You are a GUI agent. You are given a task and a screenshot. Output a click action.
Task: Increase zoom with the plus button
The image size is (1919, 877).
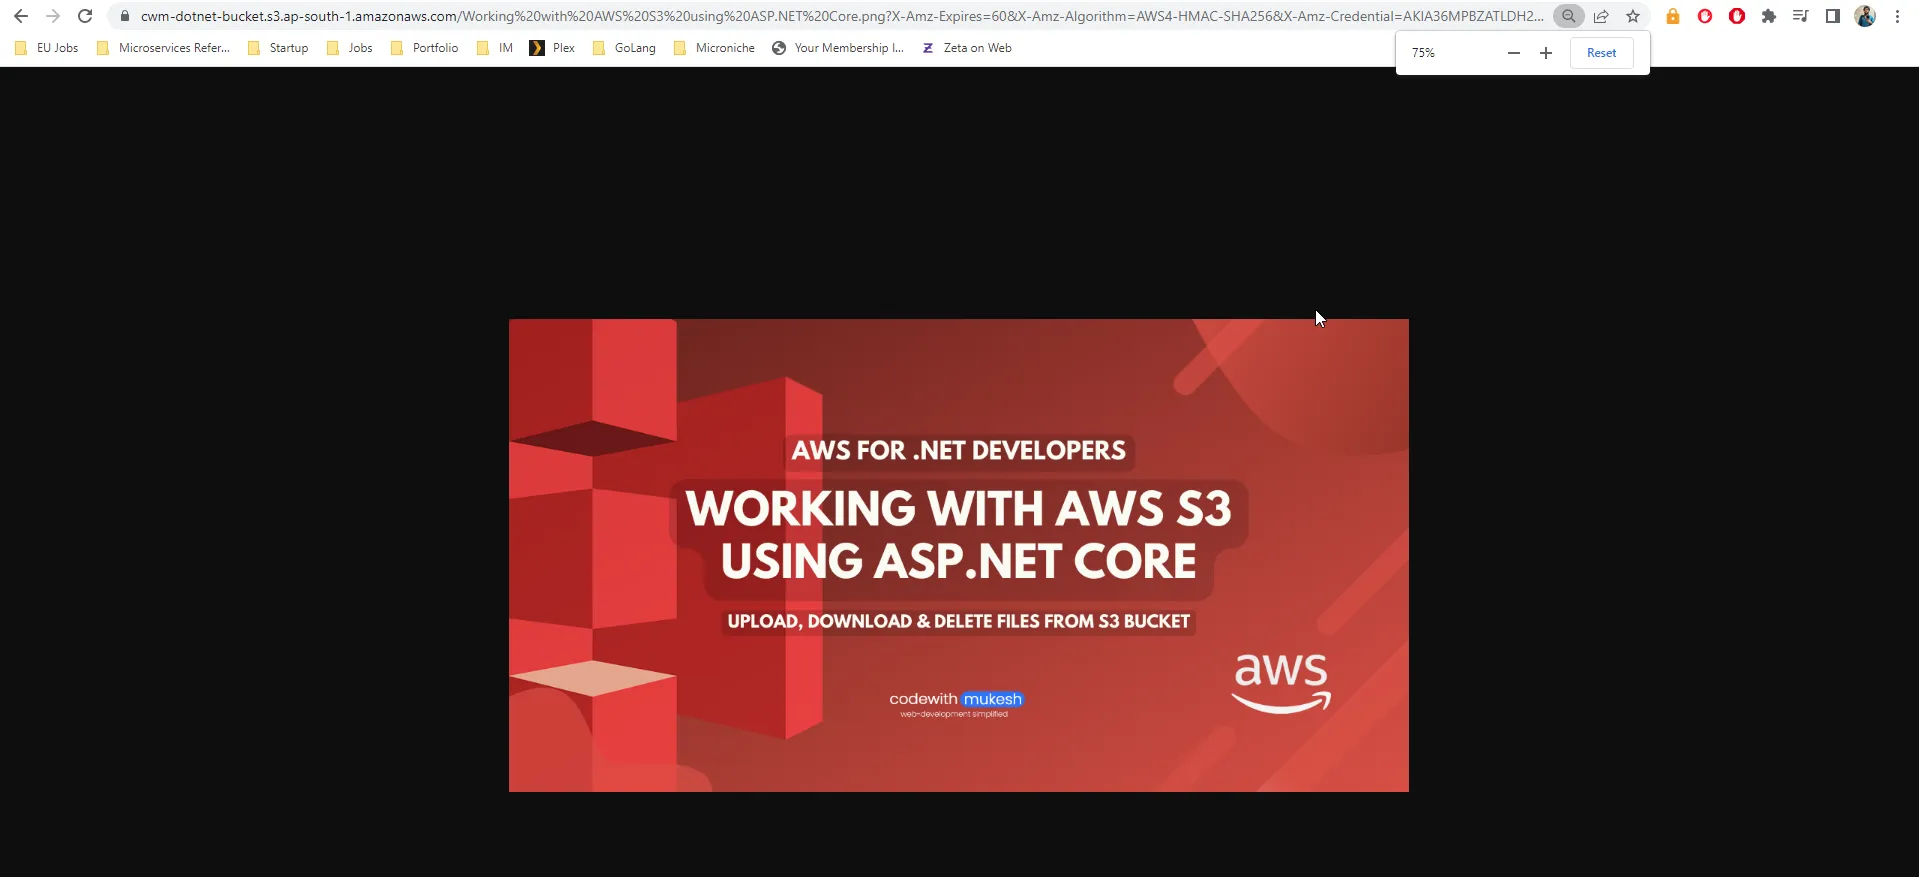tap(1546, 53)
